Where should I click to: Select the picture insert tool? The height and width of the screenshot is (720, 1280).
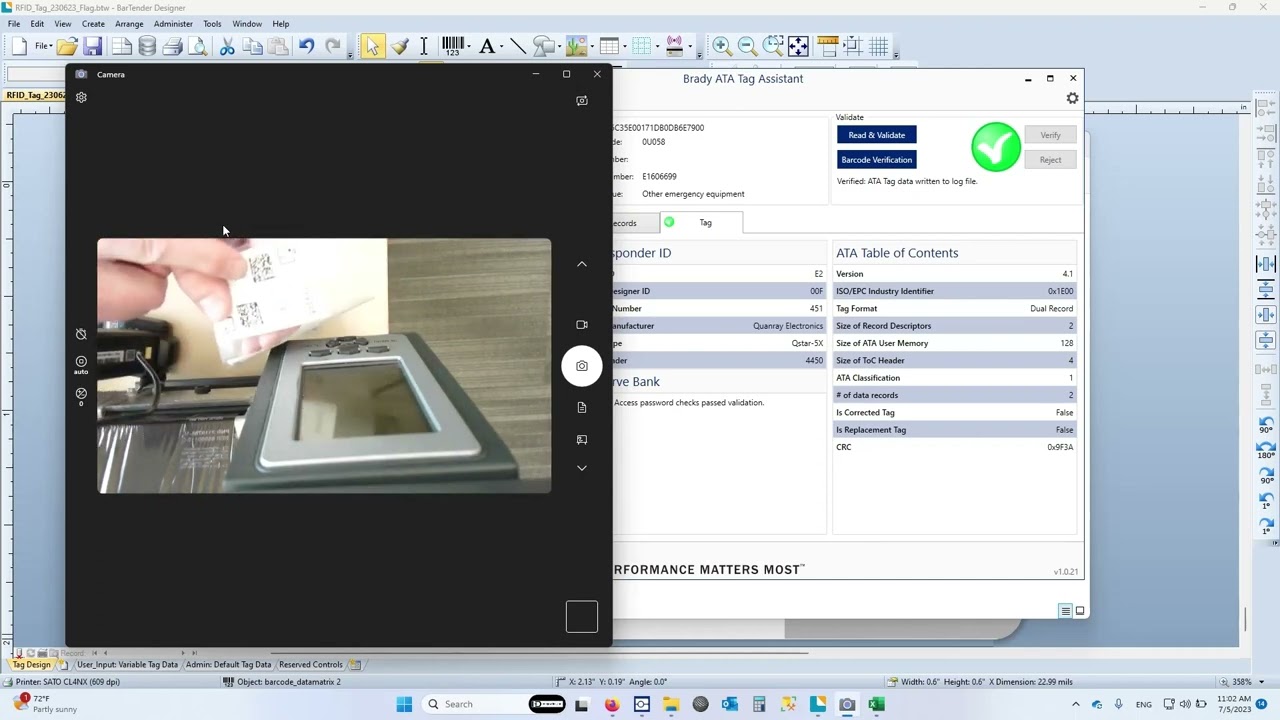[576, 46]
